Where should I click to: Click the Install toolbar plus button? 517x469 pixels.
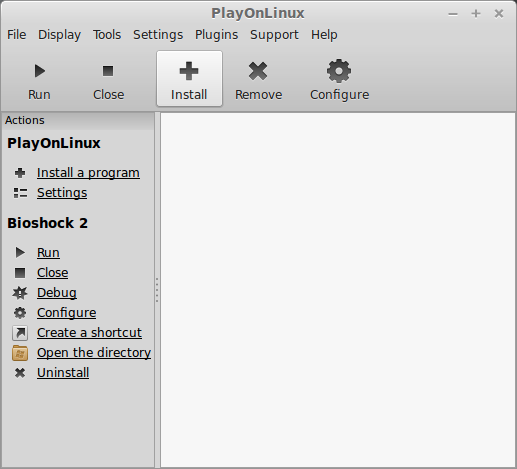[x=189, y=79]
